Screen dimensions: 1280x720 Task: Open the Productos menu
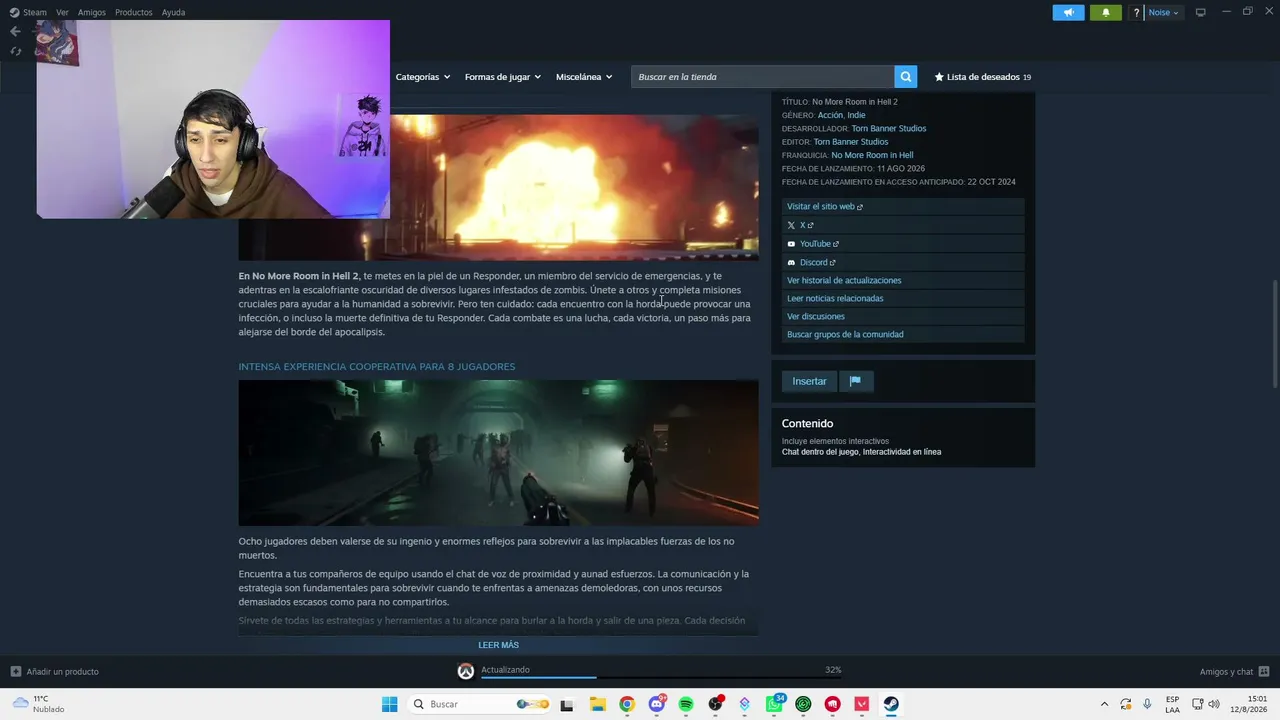133,12
